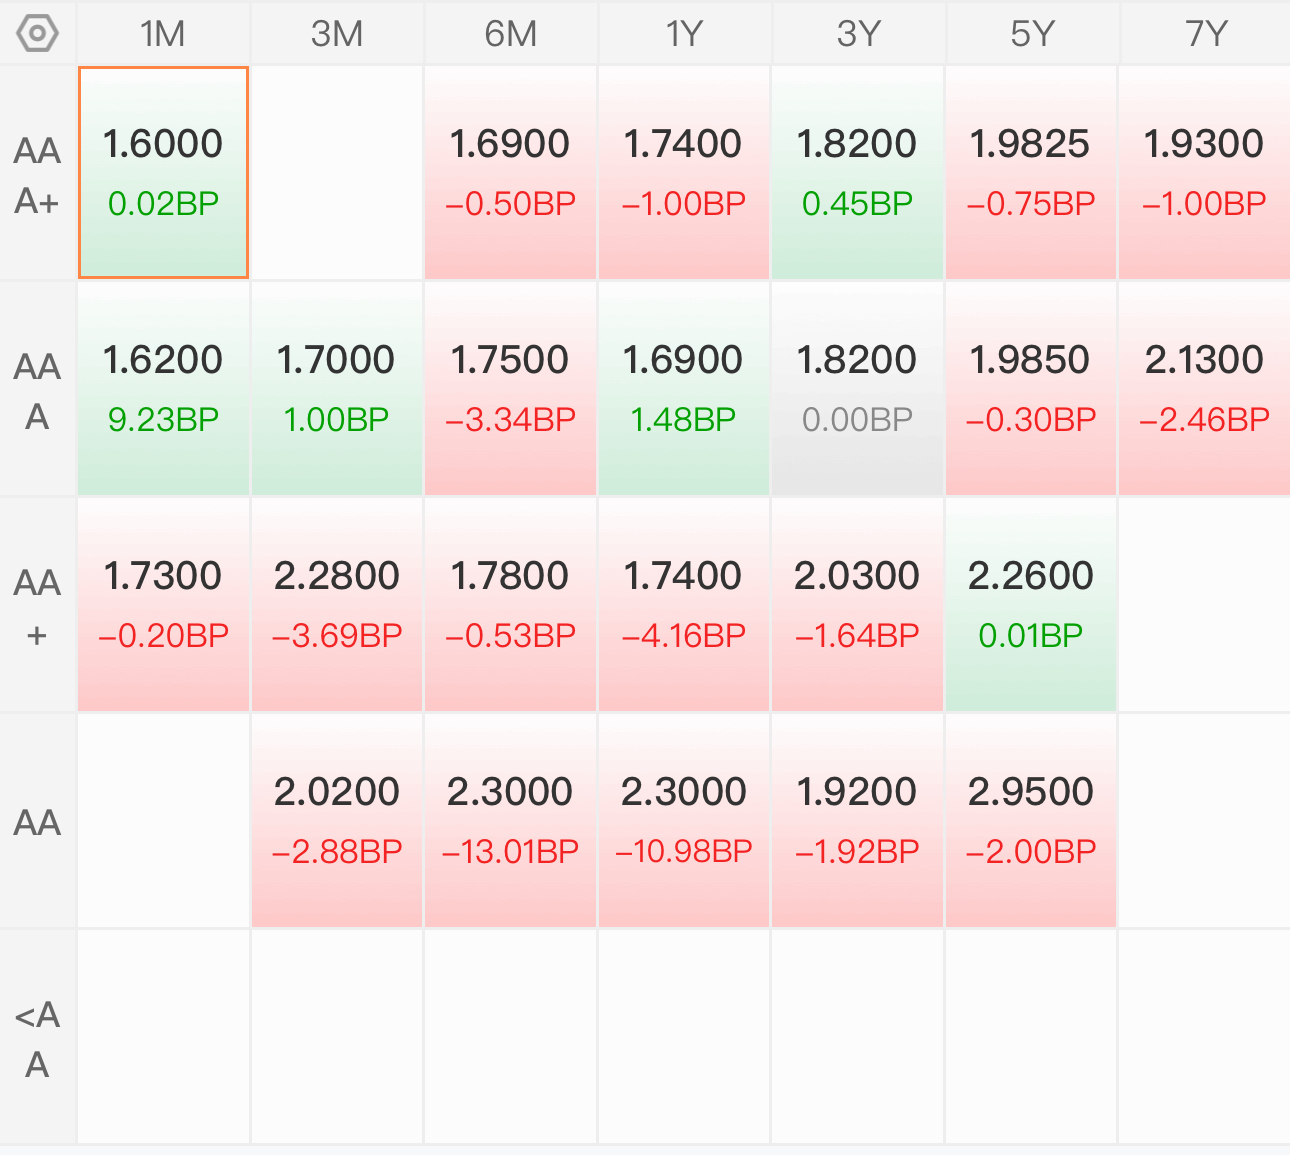Select the 5Y column header
1290x1155 pixels.
click(1031, 33)
